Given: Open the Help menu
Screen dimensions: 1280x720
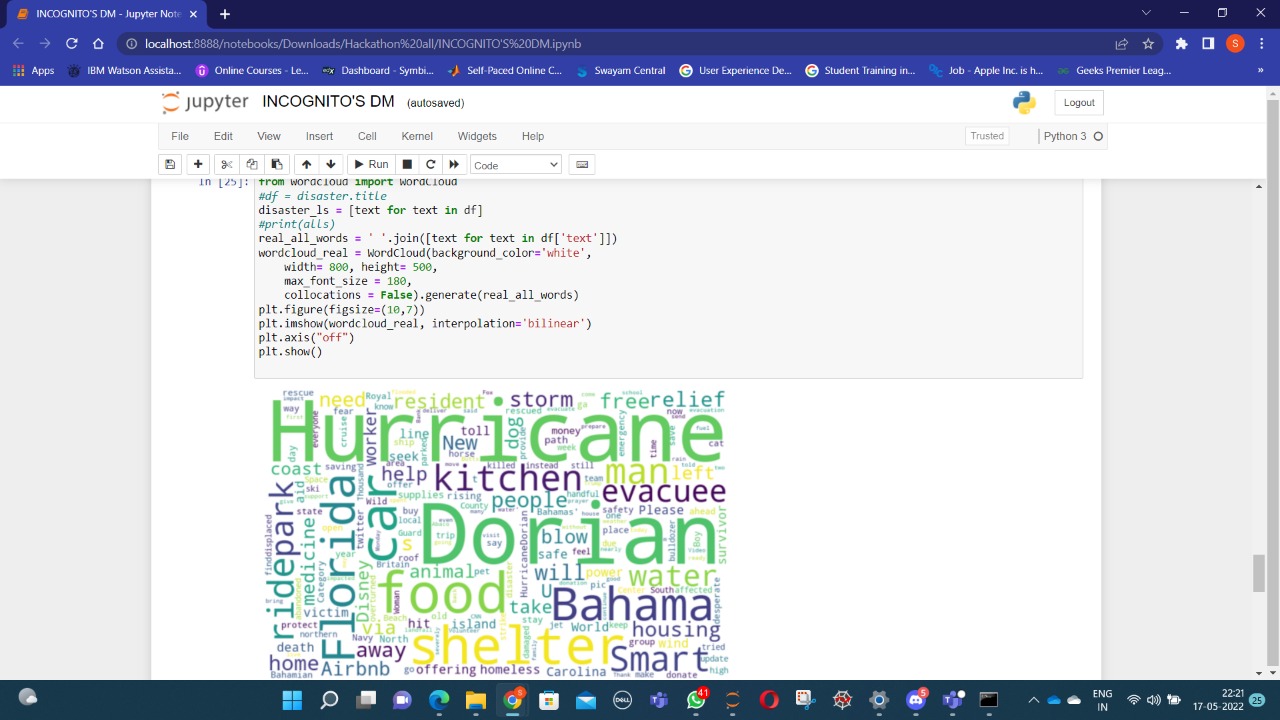Looking at the screenshot, I should (x=533, y=136).
